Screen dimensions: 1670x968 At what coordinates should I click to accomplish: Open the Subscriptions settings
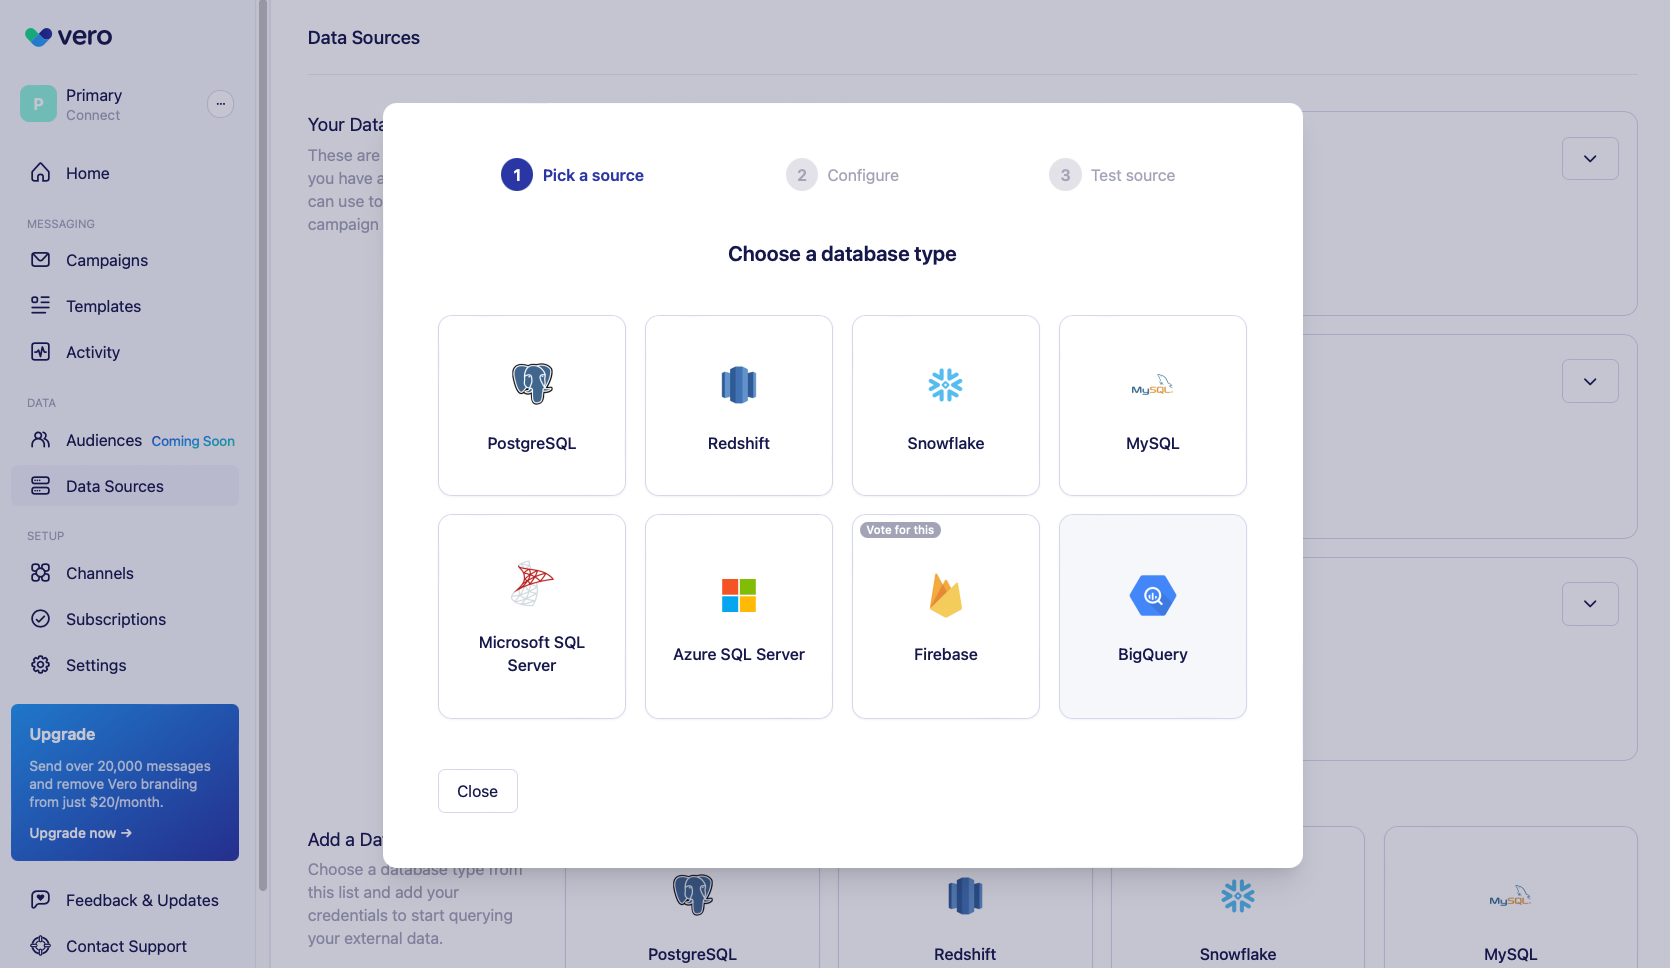click(116, 619)
